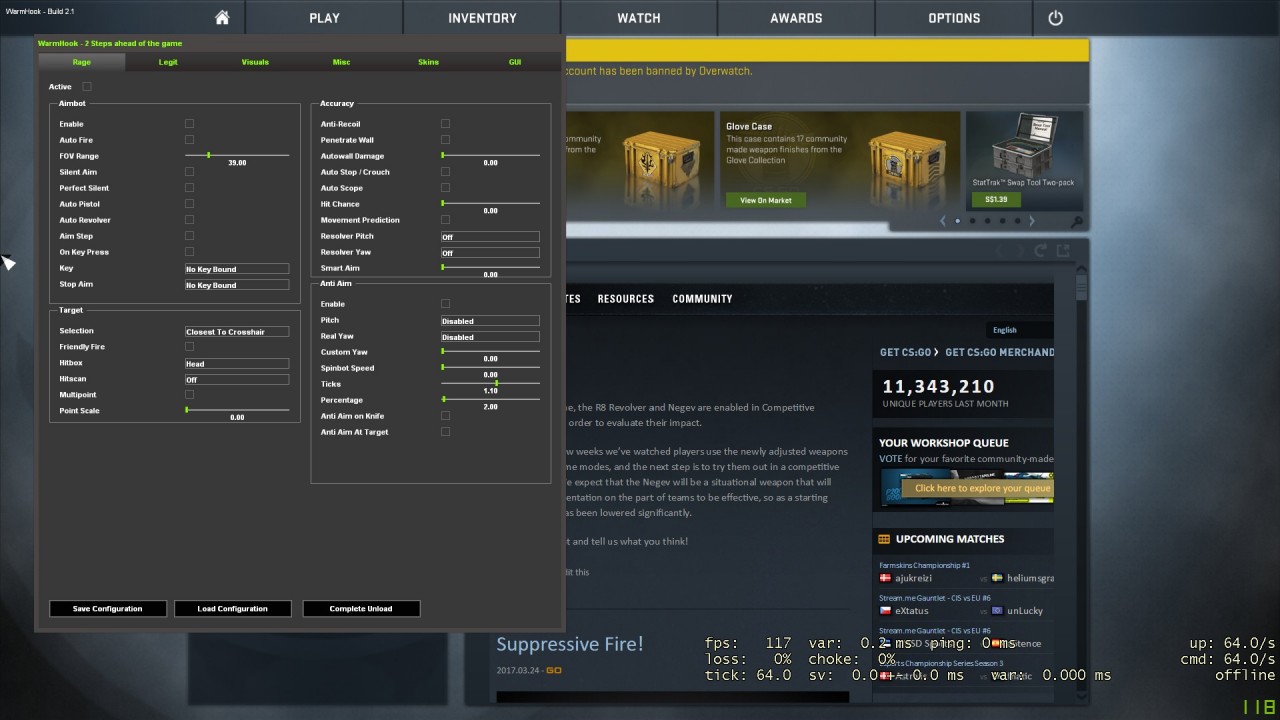Open Suppressive Fire! blog post
The width and height of the screenshot is (1280, 720).
point(570,644)
